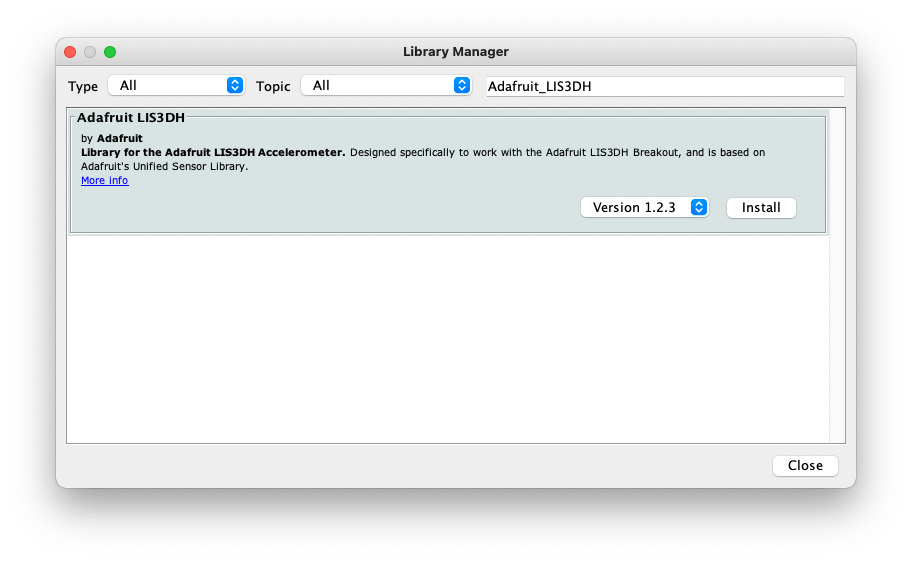Click the Library Manager title bar text
This screenshot has height=562, width=912.
tap(456, 52)
